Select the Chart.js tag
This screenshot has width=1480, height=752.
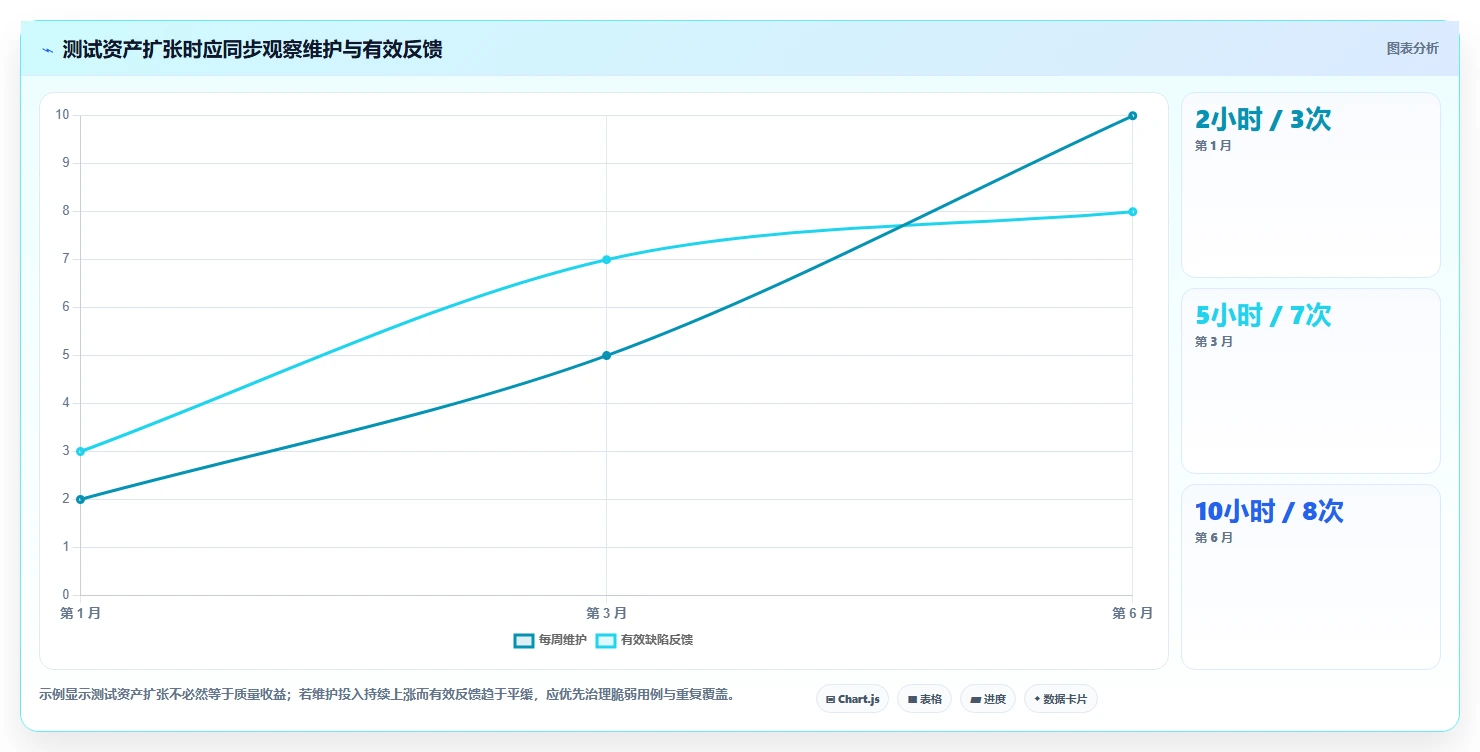click(x=852, y=699)
